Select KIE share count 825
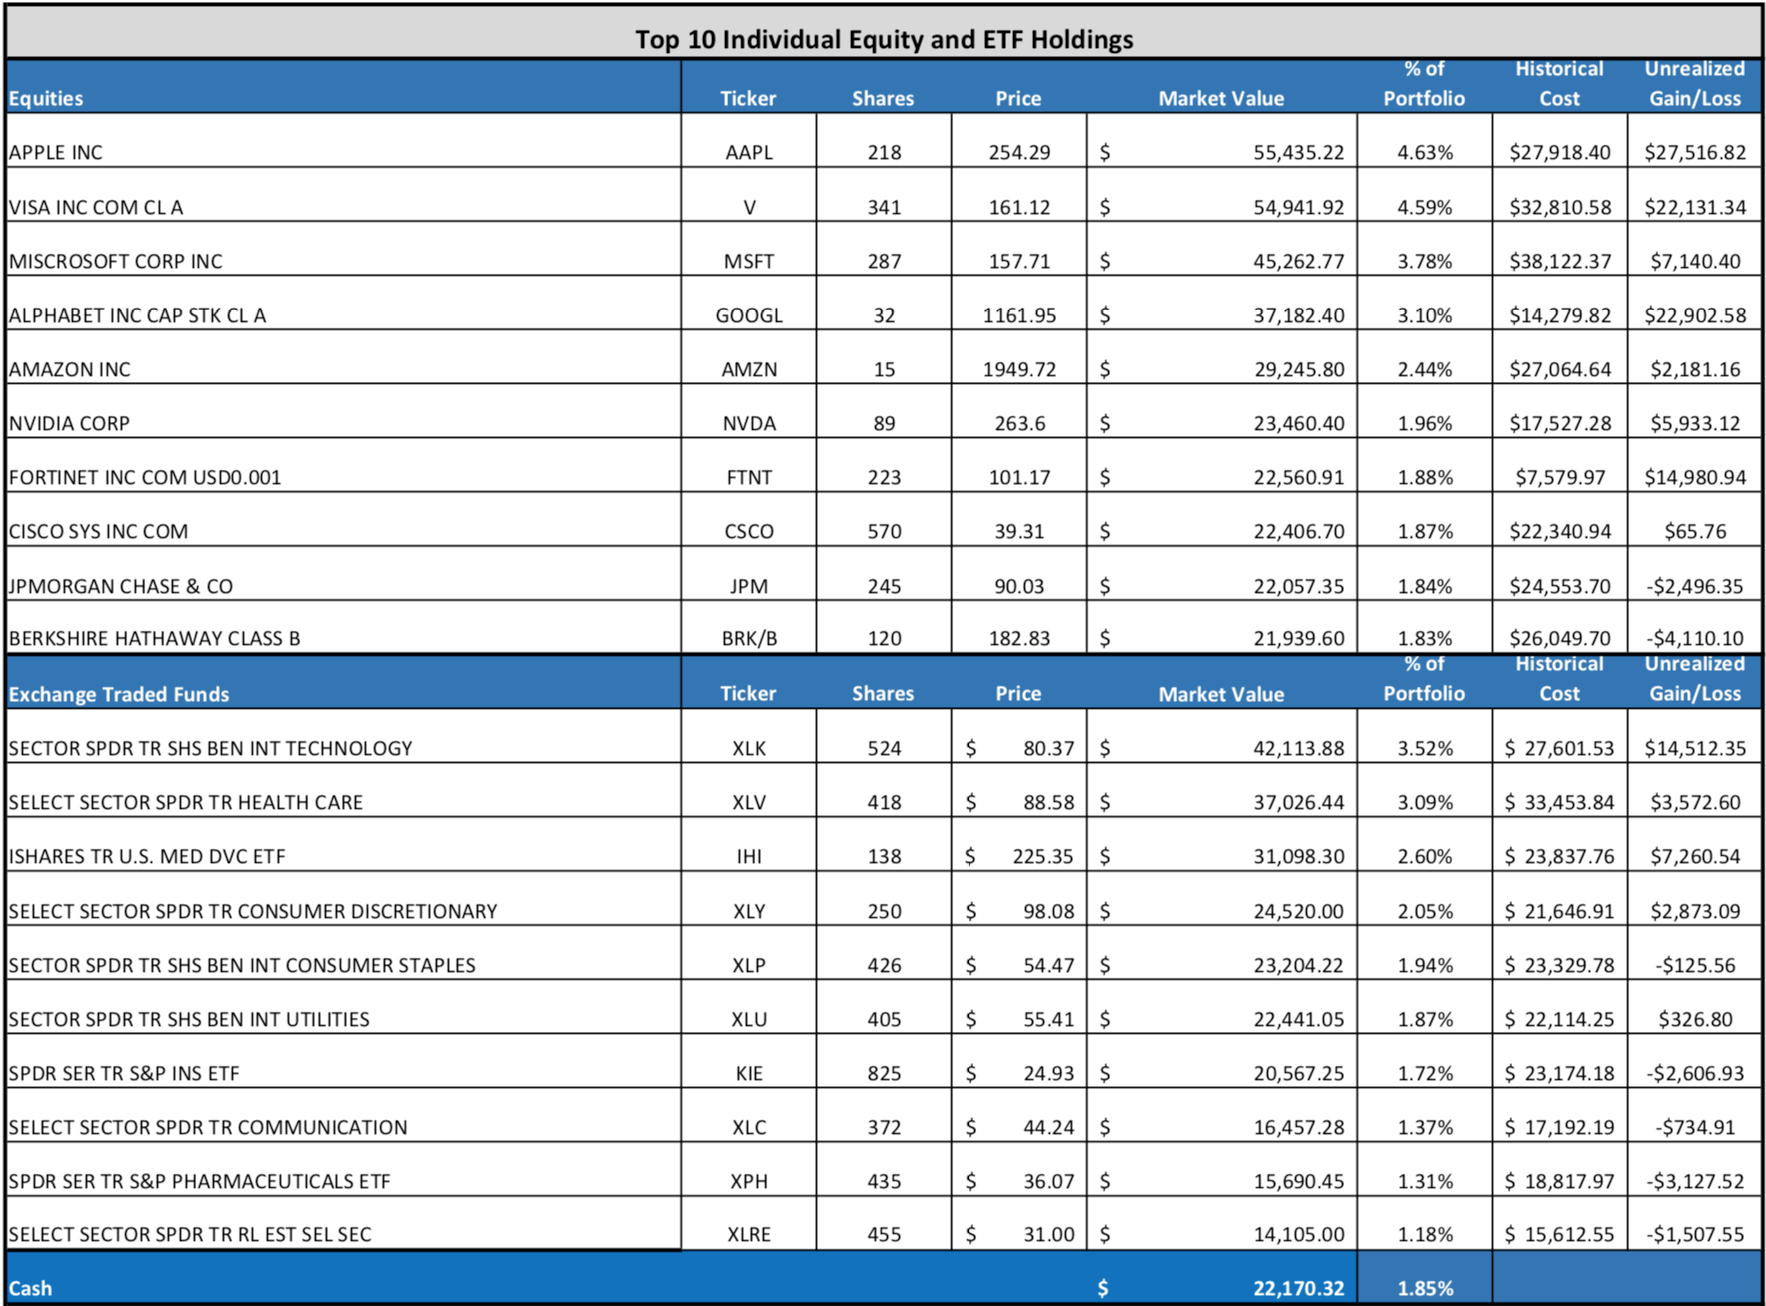Image resolution: width=1766 pixels, height=1306 pixels. click(x=884, y=1073)
